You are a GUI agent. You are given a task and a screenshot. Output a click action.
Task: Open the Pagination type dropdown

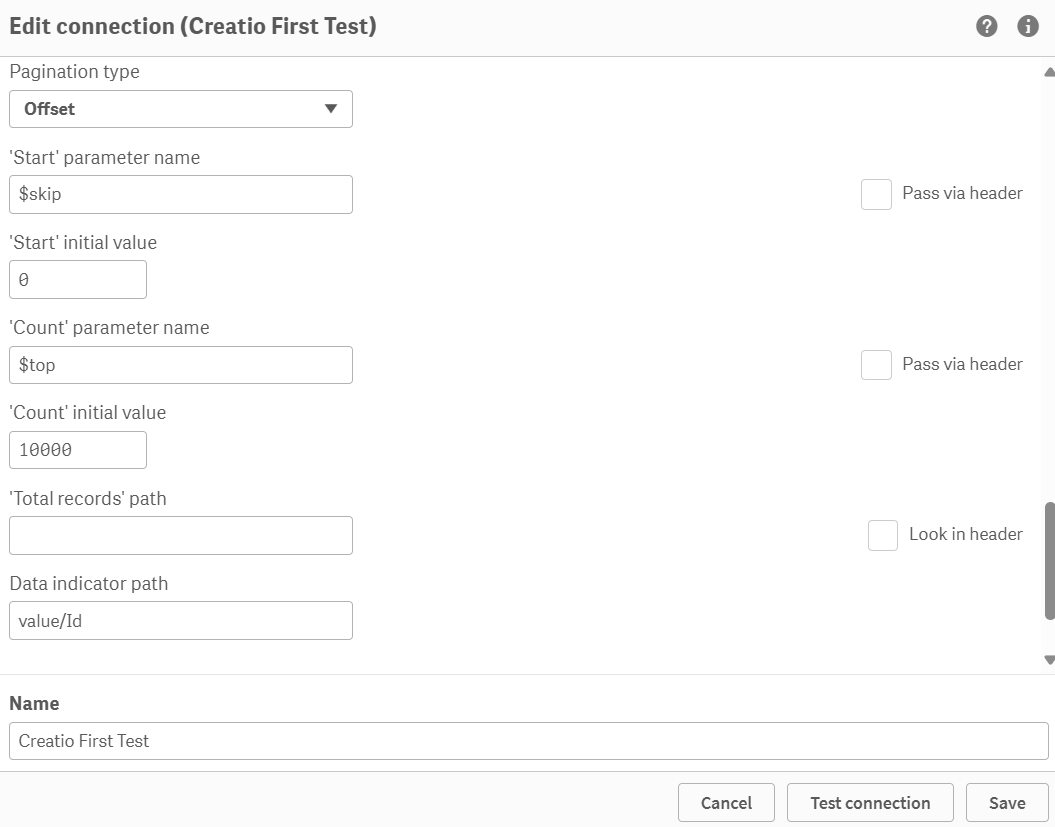180,109
